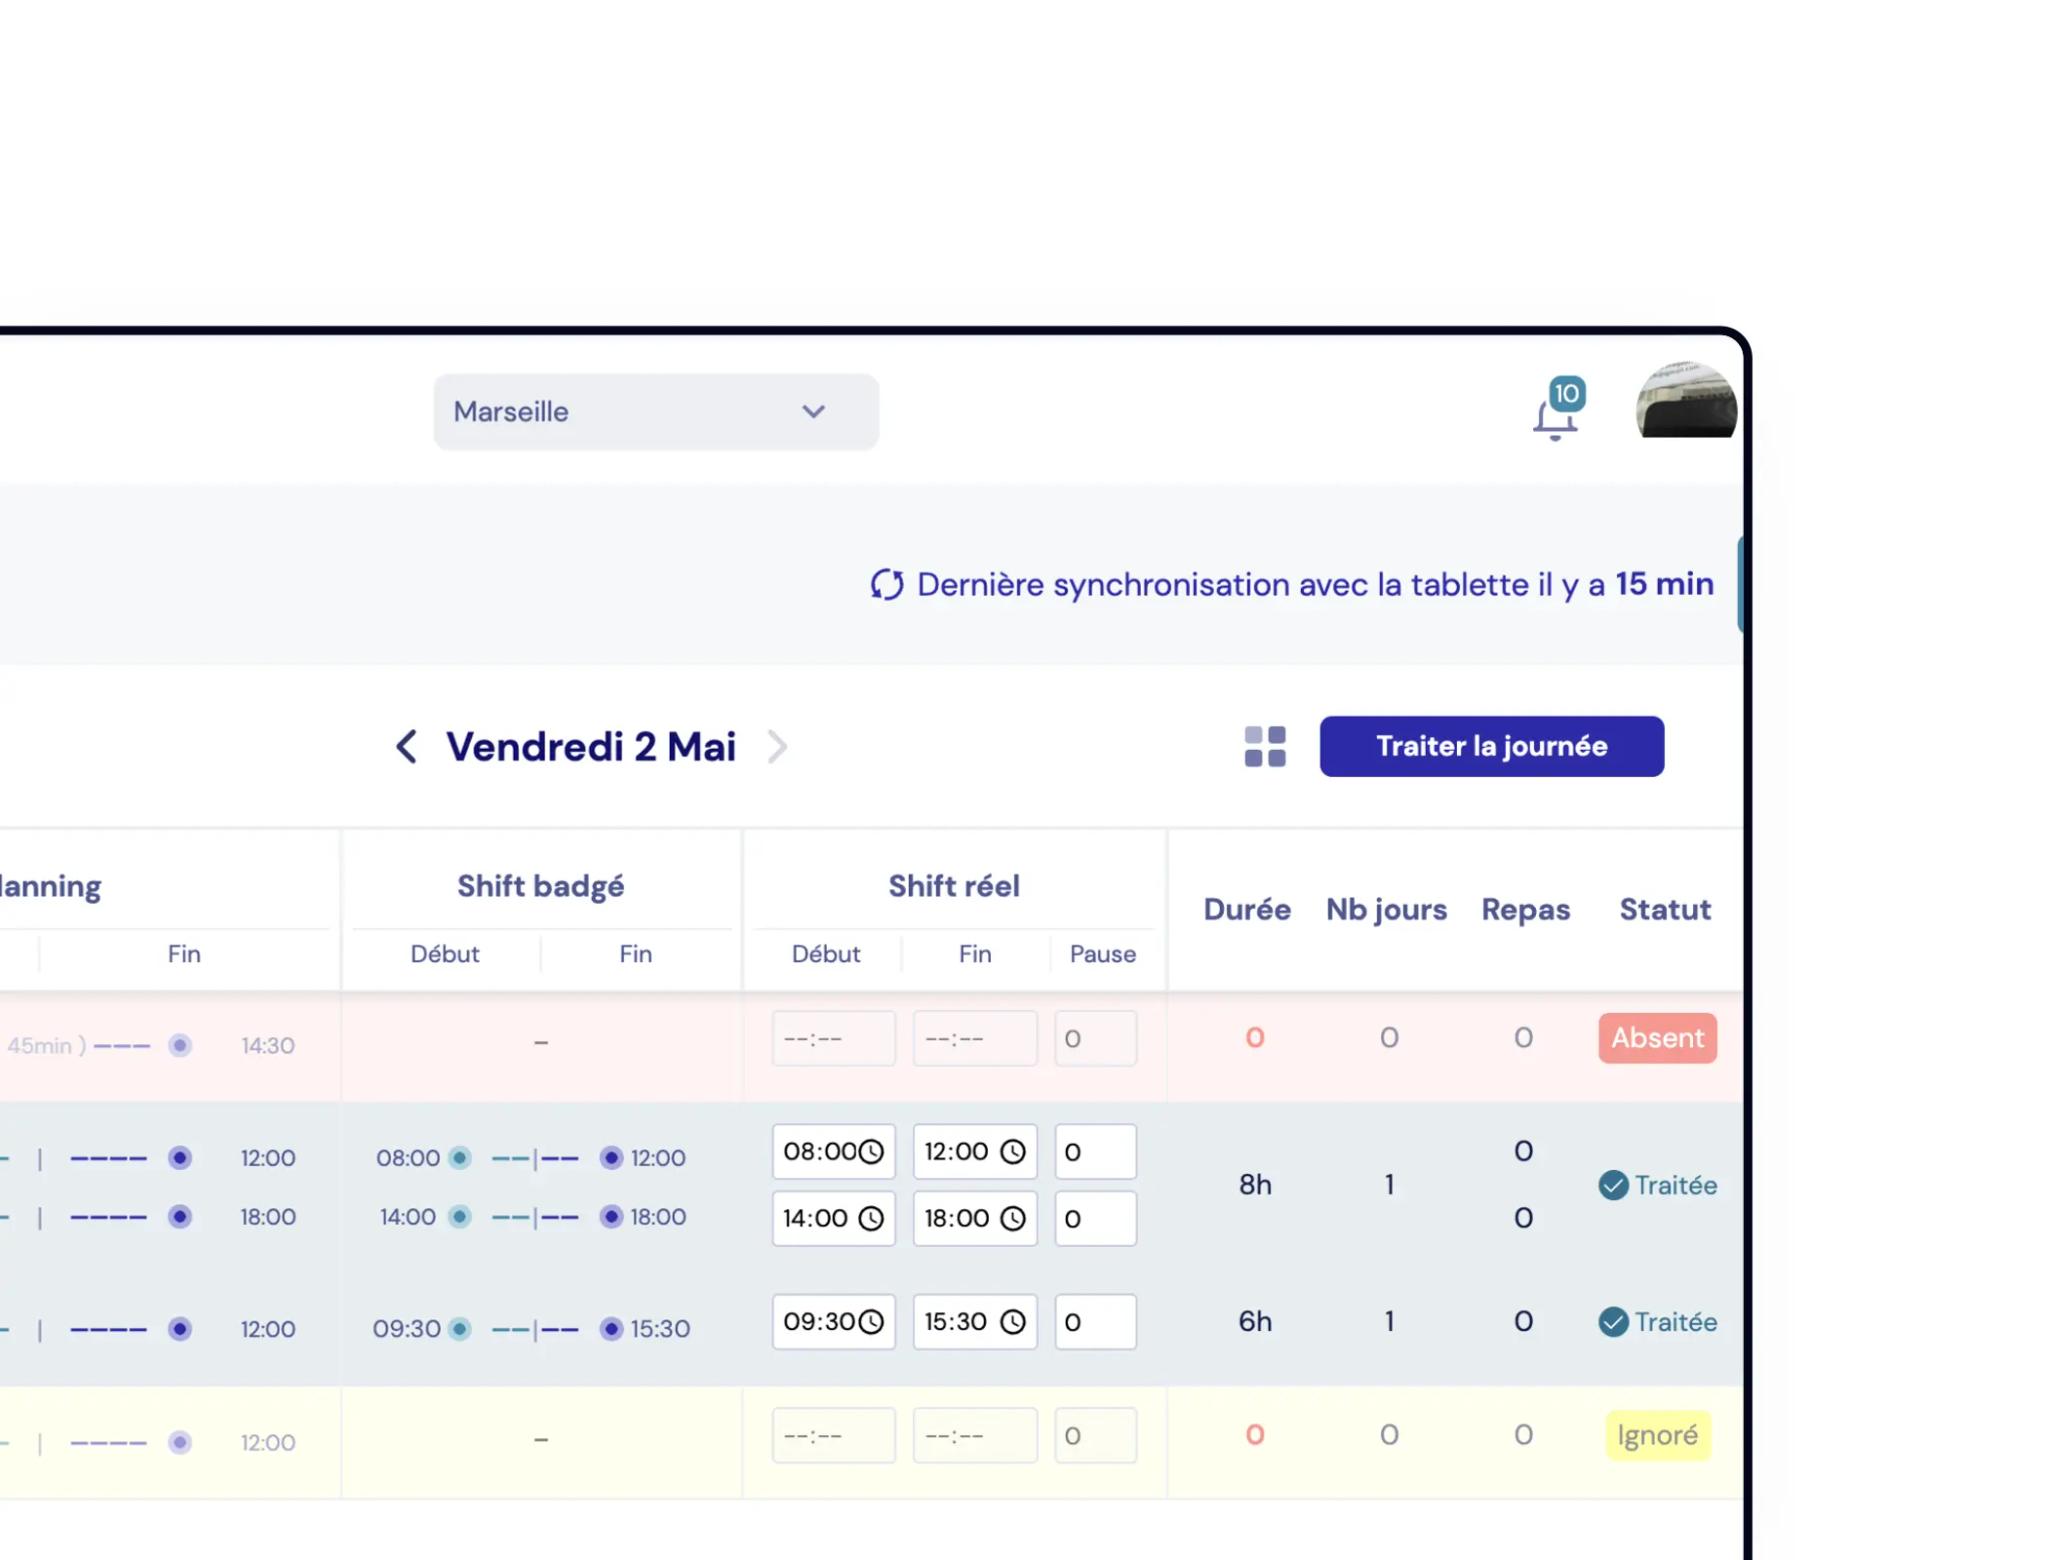Screen dimensions: 2048x1560
Task: Click Traiter la journée button
Action: (1491, 746)
